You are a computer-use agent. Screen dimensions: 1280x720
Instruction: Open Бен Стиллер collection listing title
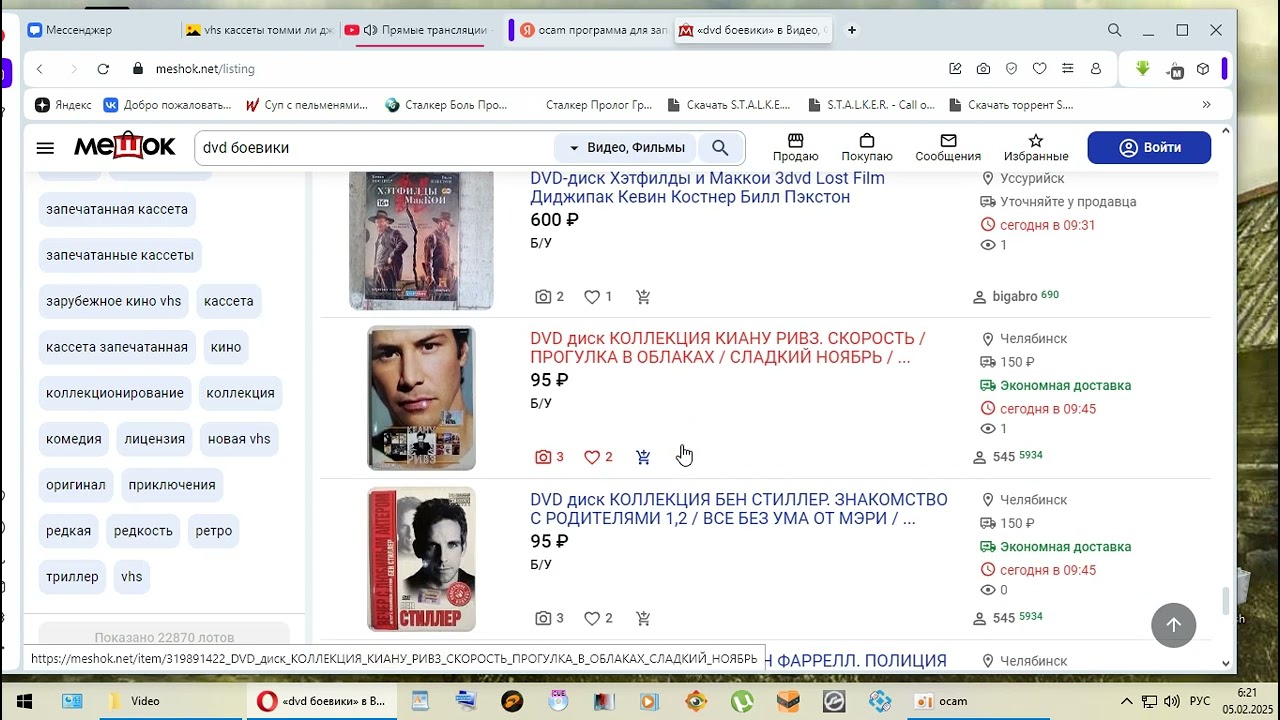(739, 509)
